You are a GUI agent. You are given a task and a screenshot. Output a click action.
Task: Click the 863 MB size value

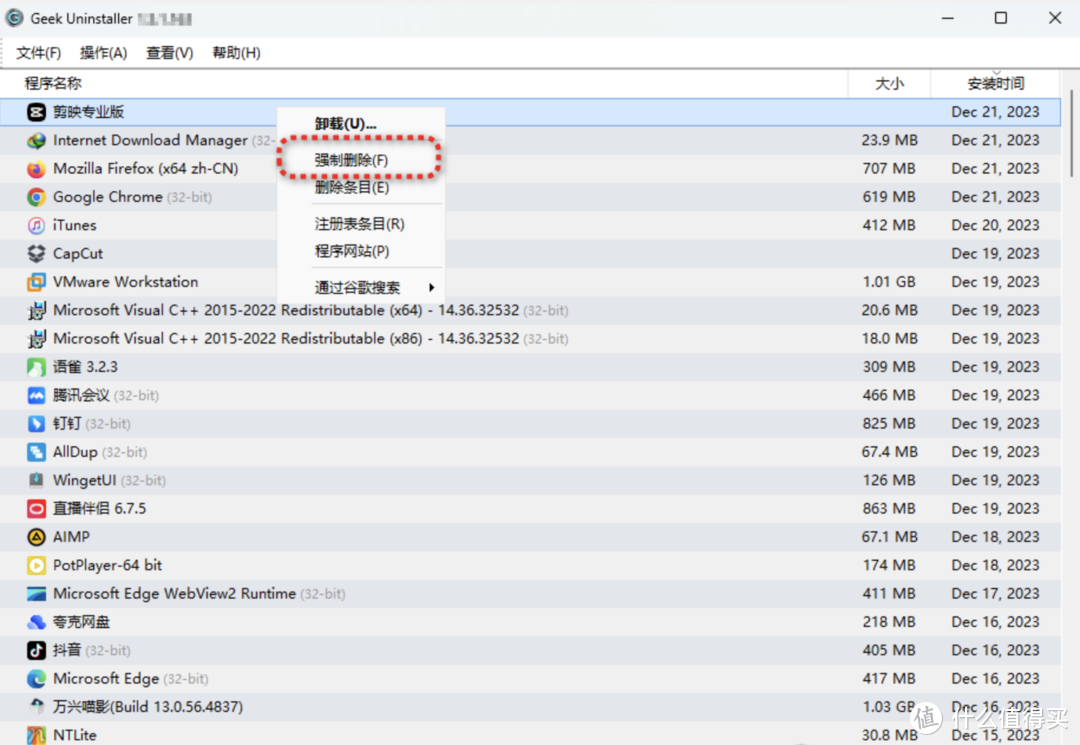[889, 509]
